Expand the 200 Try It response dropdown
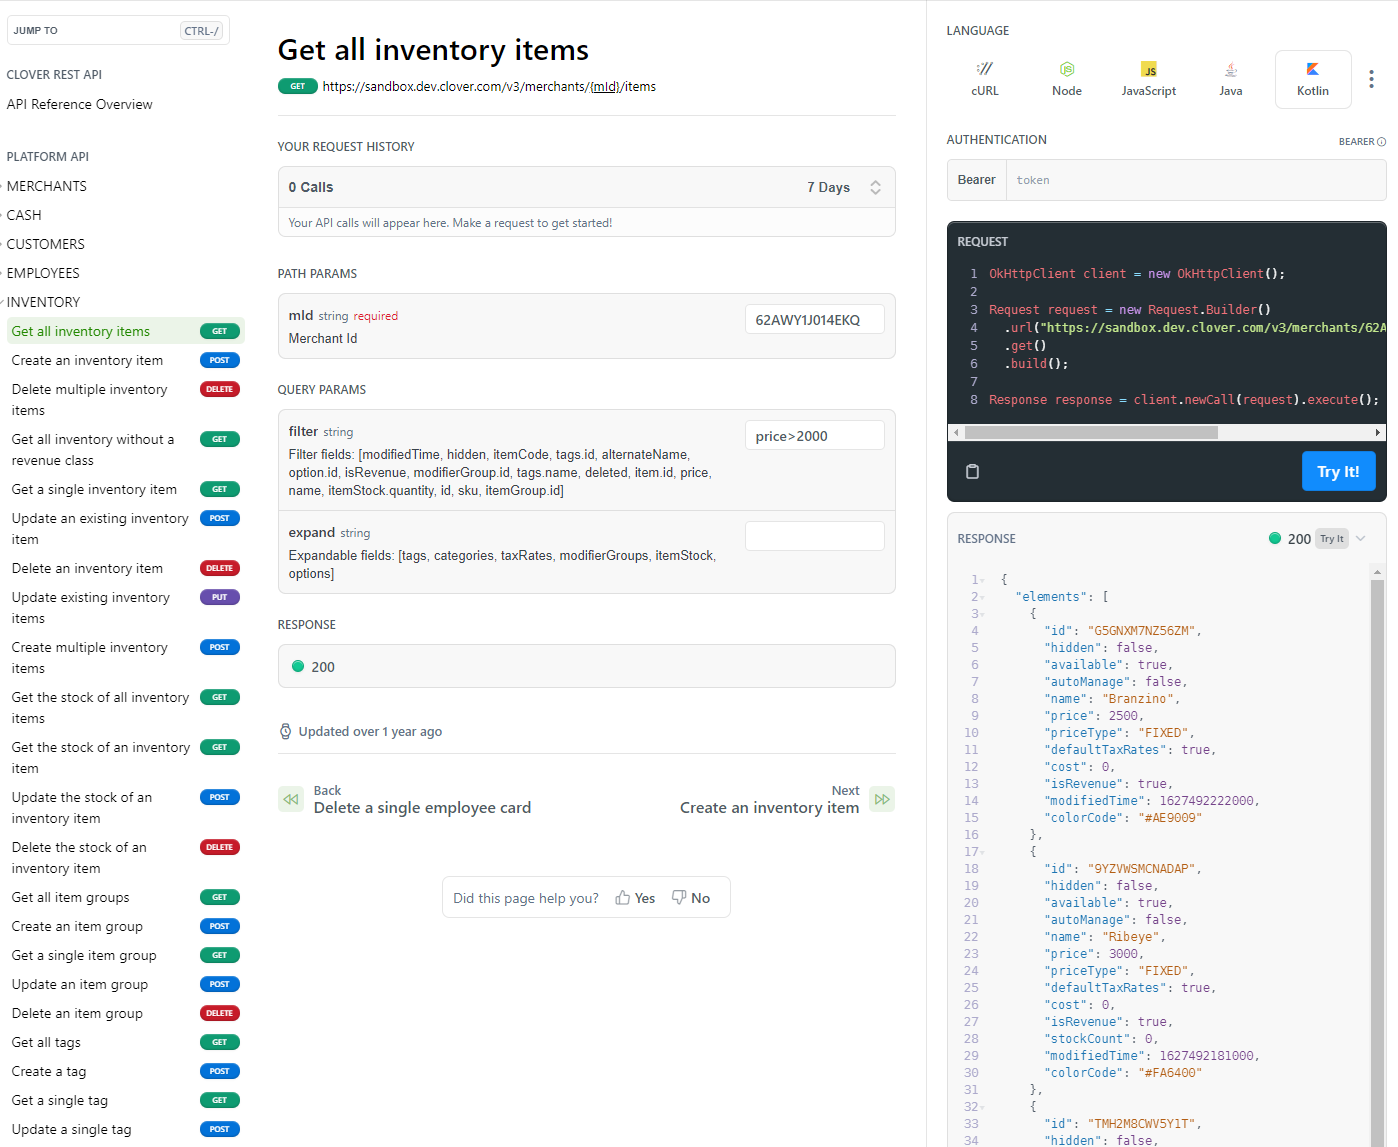1398x1147 pixels. click(1360, 538)
